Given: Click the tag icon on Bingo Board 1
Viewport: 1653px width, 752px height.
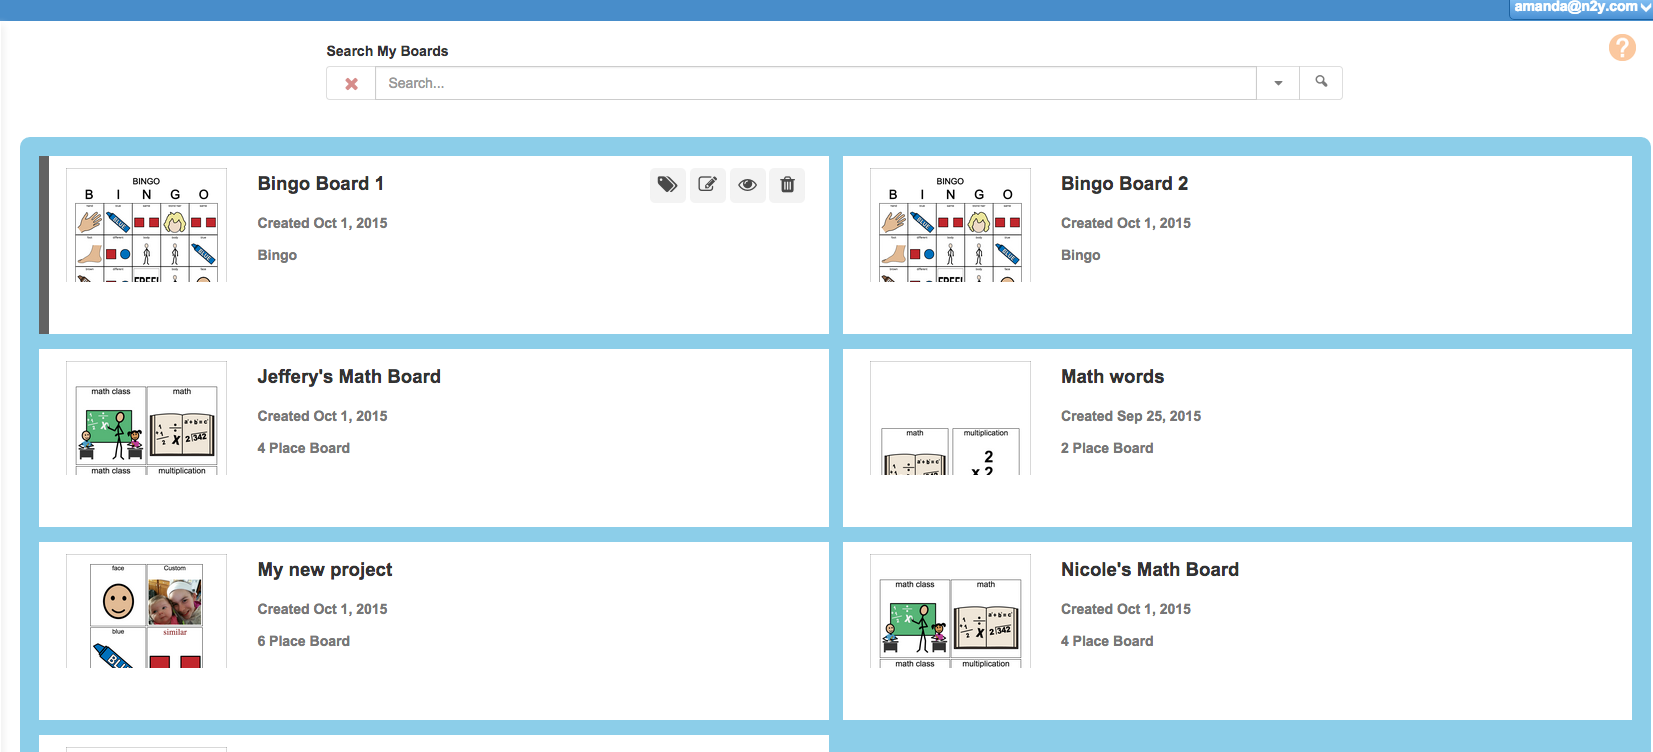Looking at the screenshot, I should point(667,185).
